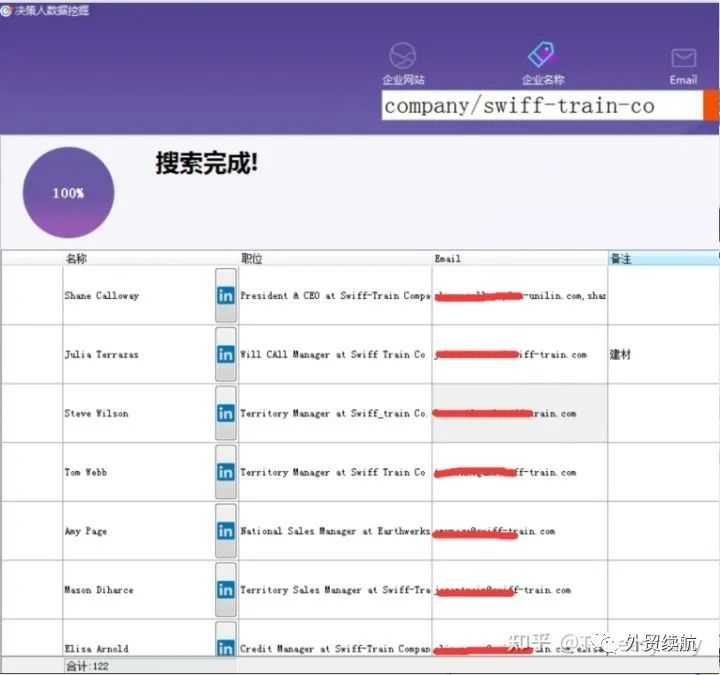Viewport: 720px width, 675px height.
Task: Select the 备注 column header
Action: pos(663,259)
